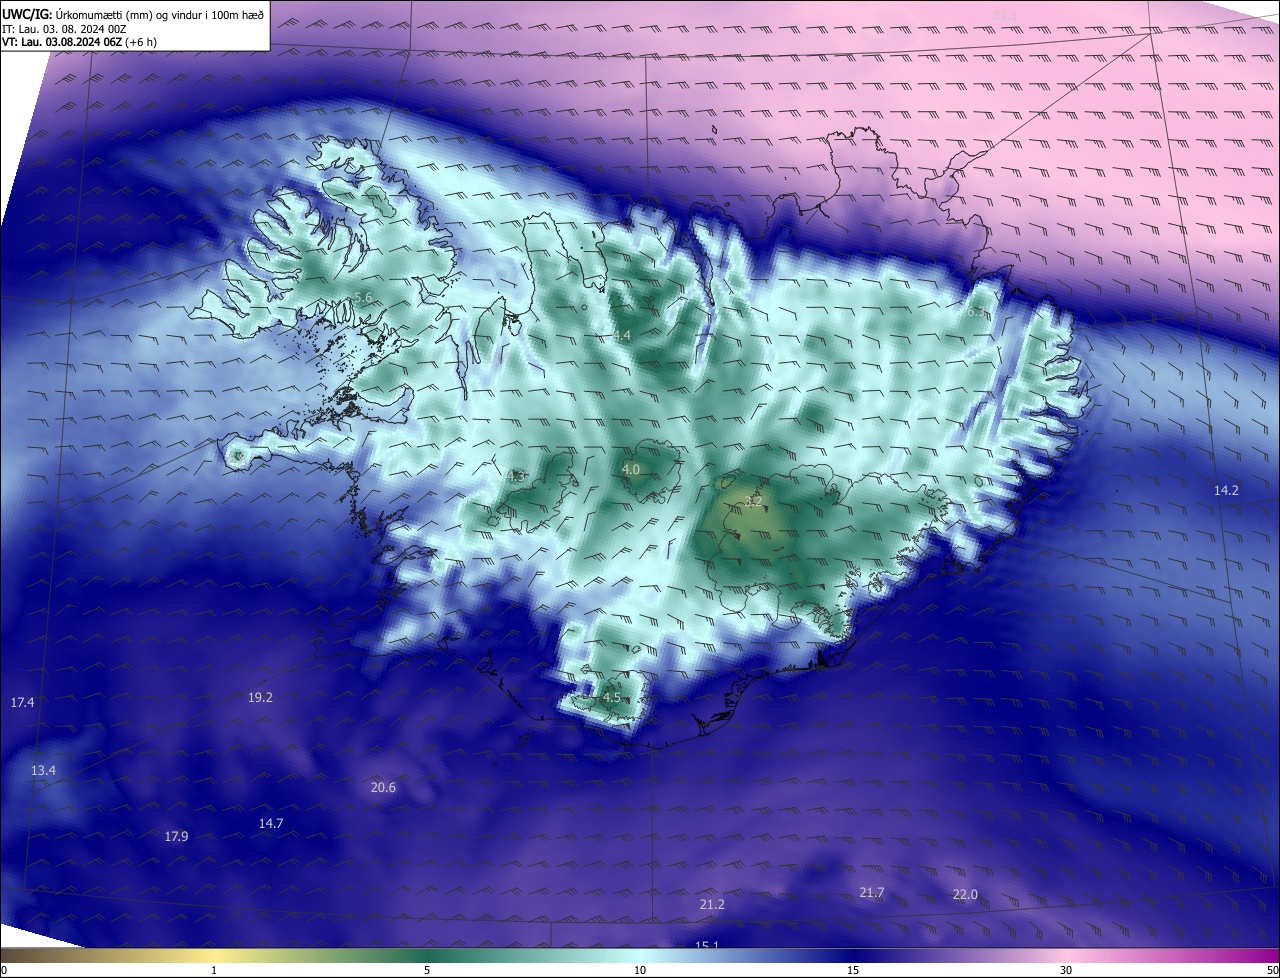Click the 17.9 precipitation value label

(176, 836)
